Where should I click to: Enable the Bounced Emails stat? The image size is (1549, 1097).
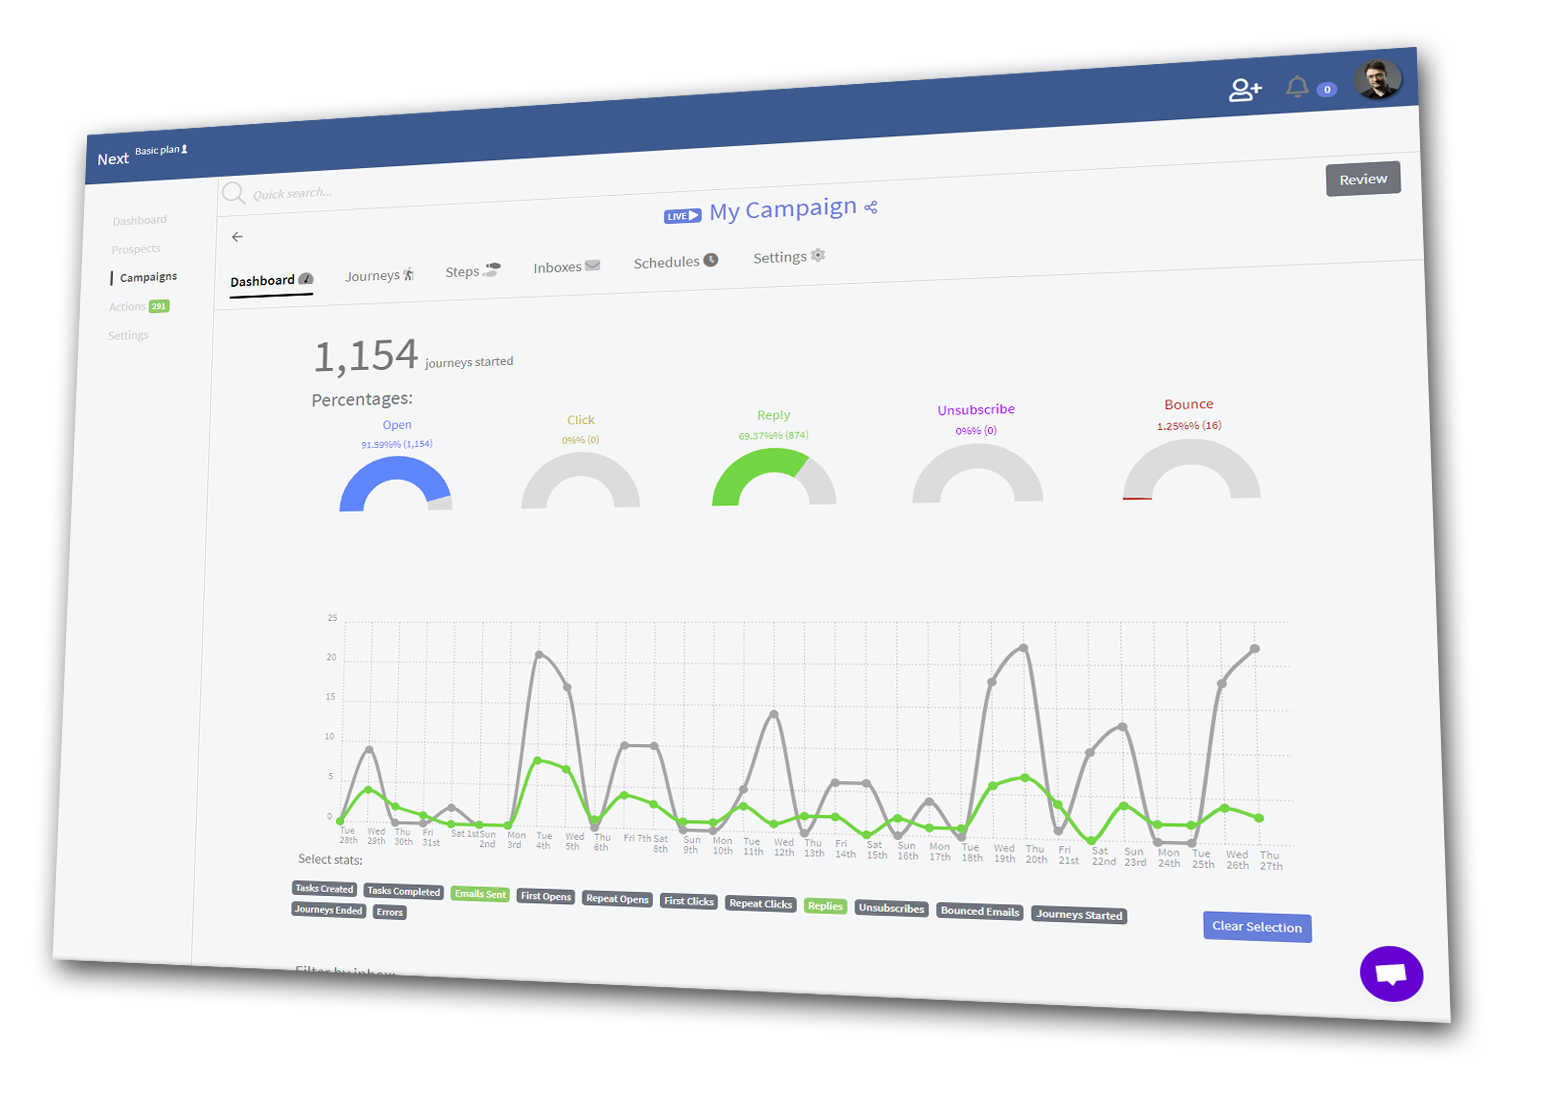pyautogui.click(x=980, y=912)
